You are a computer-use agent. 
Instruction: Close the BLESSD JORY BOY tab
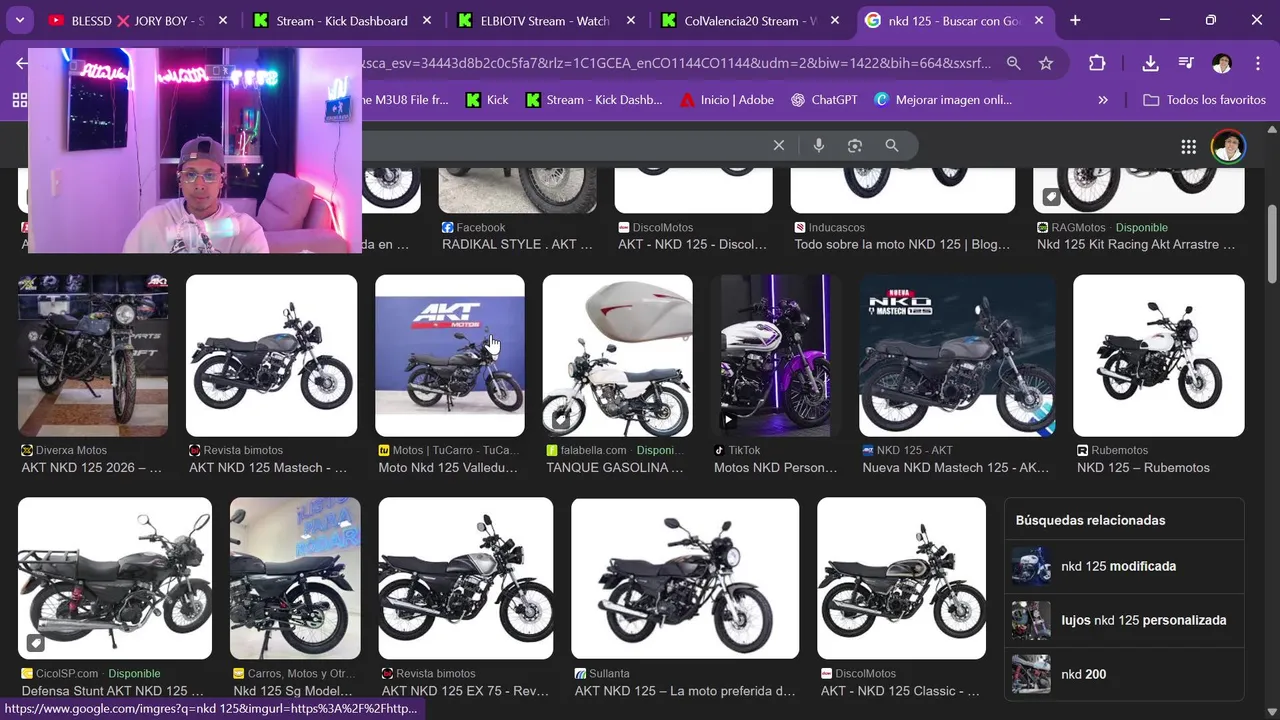click(x=222, y=20)
